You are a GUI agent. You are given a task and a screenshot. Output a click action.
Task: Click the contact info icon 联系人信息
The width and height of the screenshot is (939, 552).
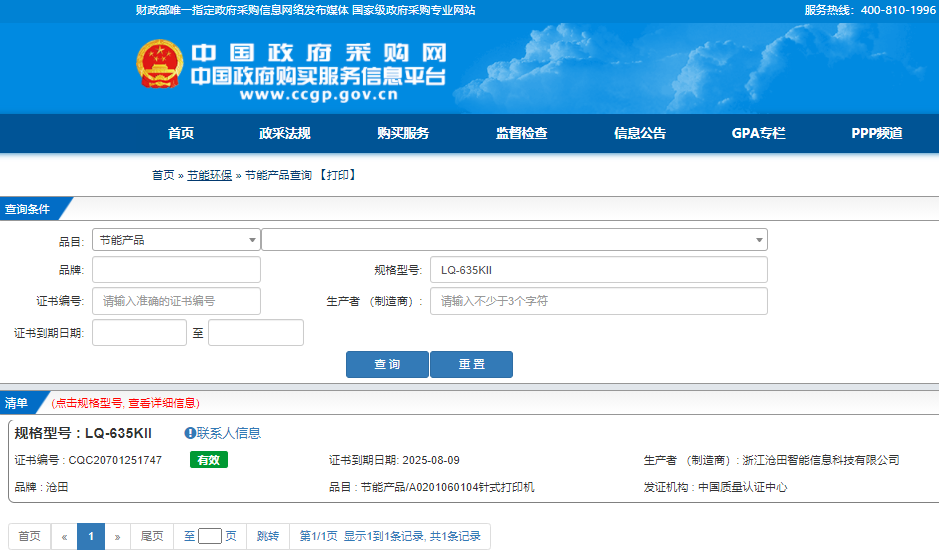(190, 433)
